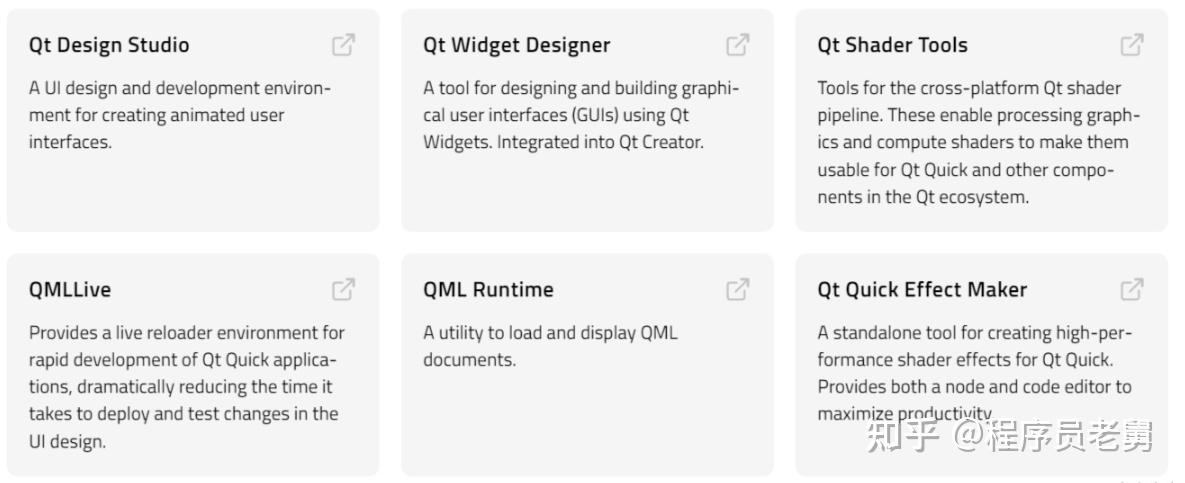Image resolution: width=1185 pixels, height=483 pixels.
Task: Open Qt Shader Tools external link icon
Action: 1131,45
